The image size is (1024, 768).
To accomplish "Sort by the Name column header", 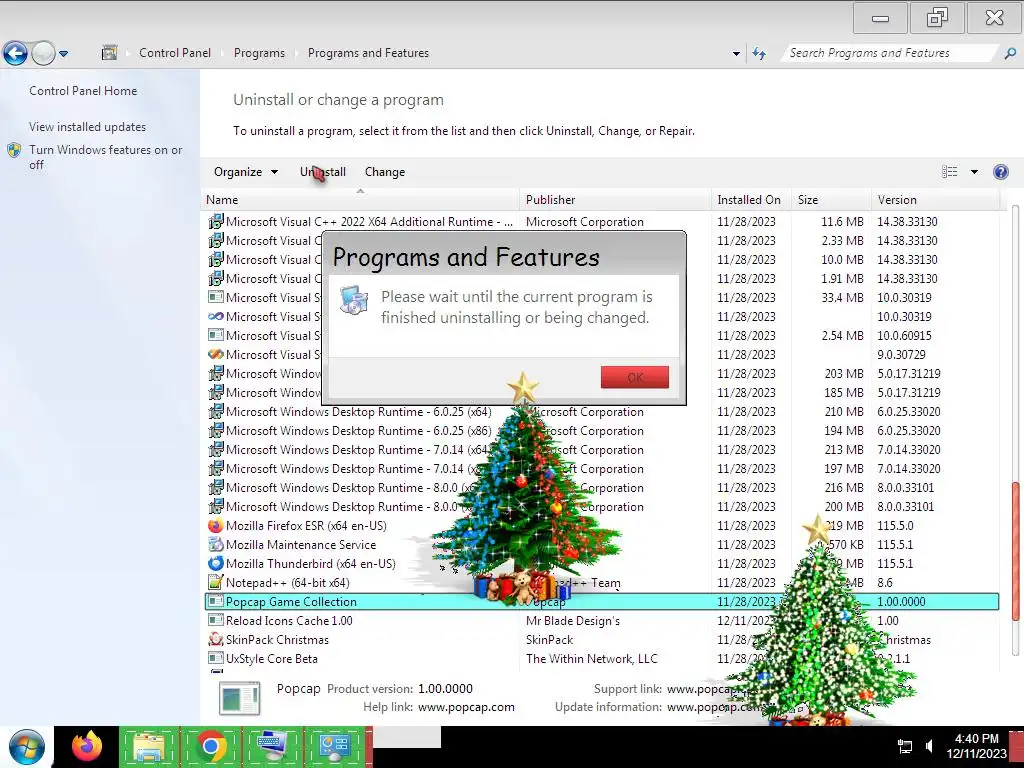I will click(x=360, y=200).
